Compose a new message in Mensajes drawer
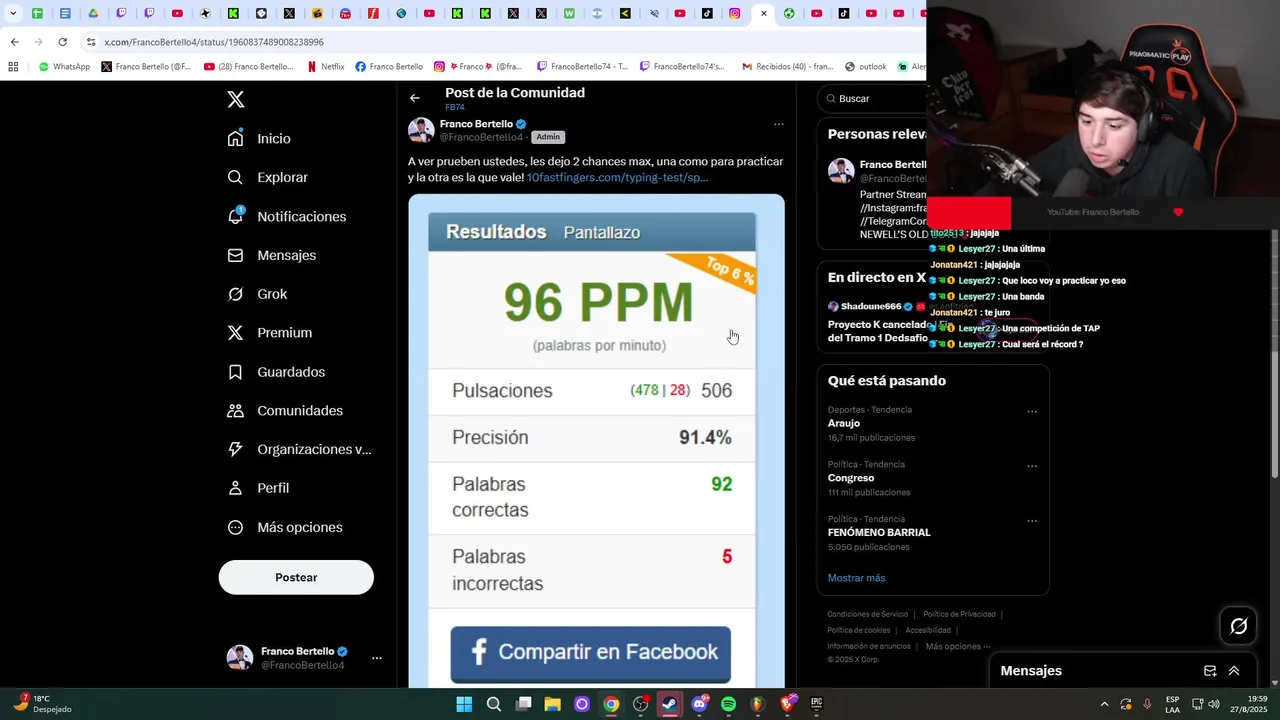Image resolution: width=1280 pixels, height=720 pixels. pyautogui.click(x=1210, y=671)
